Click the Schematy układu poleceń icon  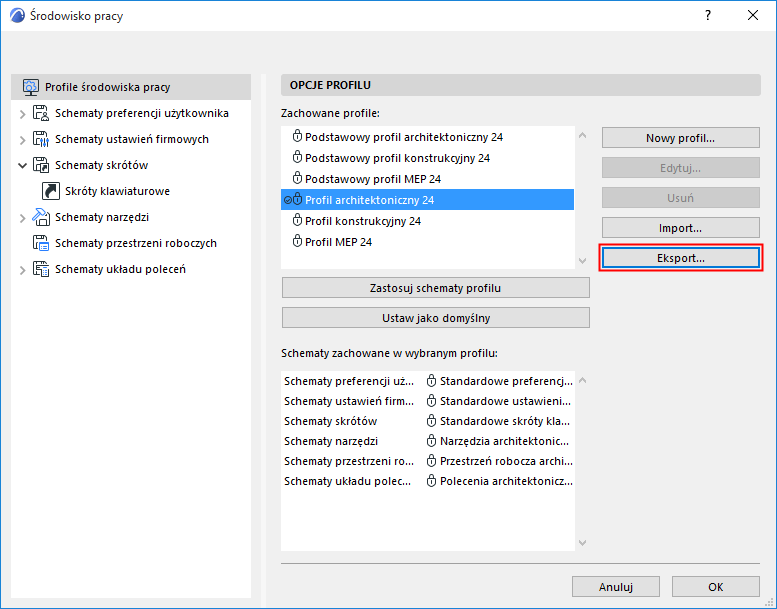tap(41, 269)
